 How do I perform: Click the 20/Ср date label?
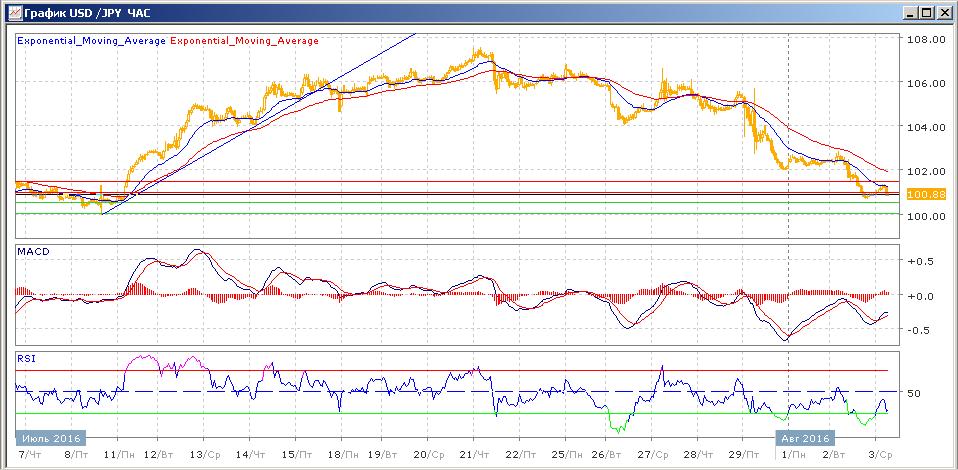(x=430, y=455)
